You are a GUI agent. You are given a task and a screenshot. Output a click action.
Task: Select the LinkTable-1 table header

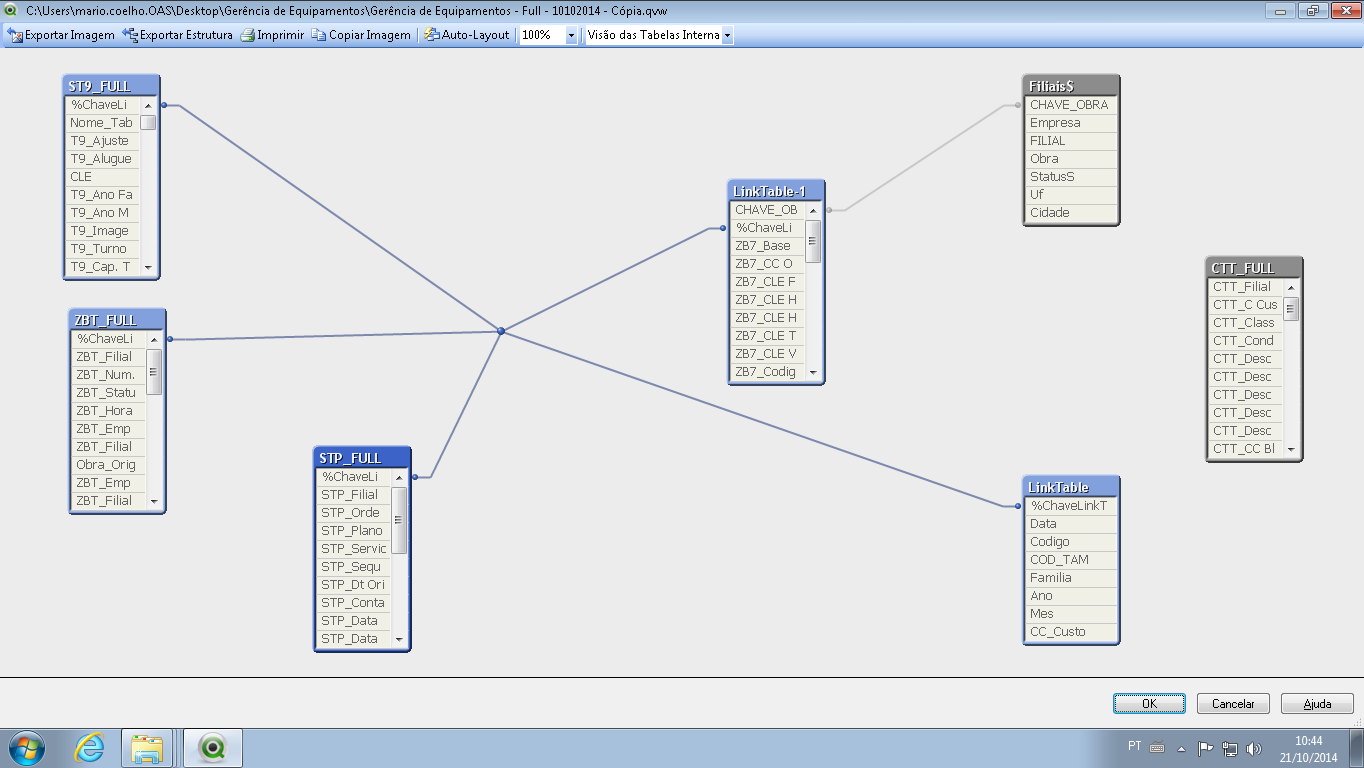click(x=776, y=191)
